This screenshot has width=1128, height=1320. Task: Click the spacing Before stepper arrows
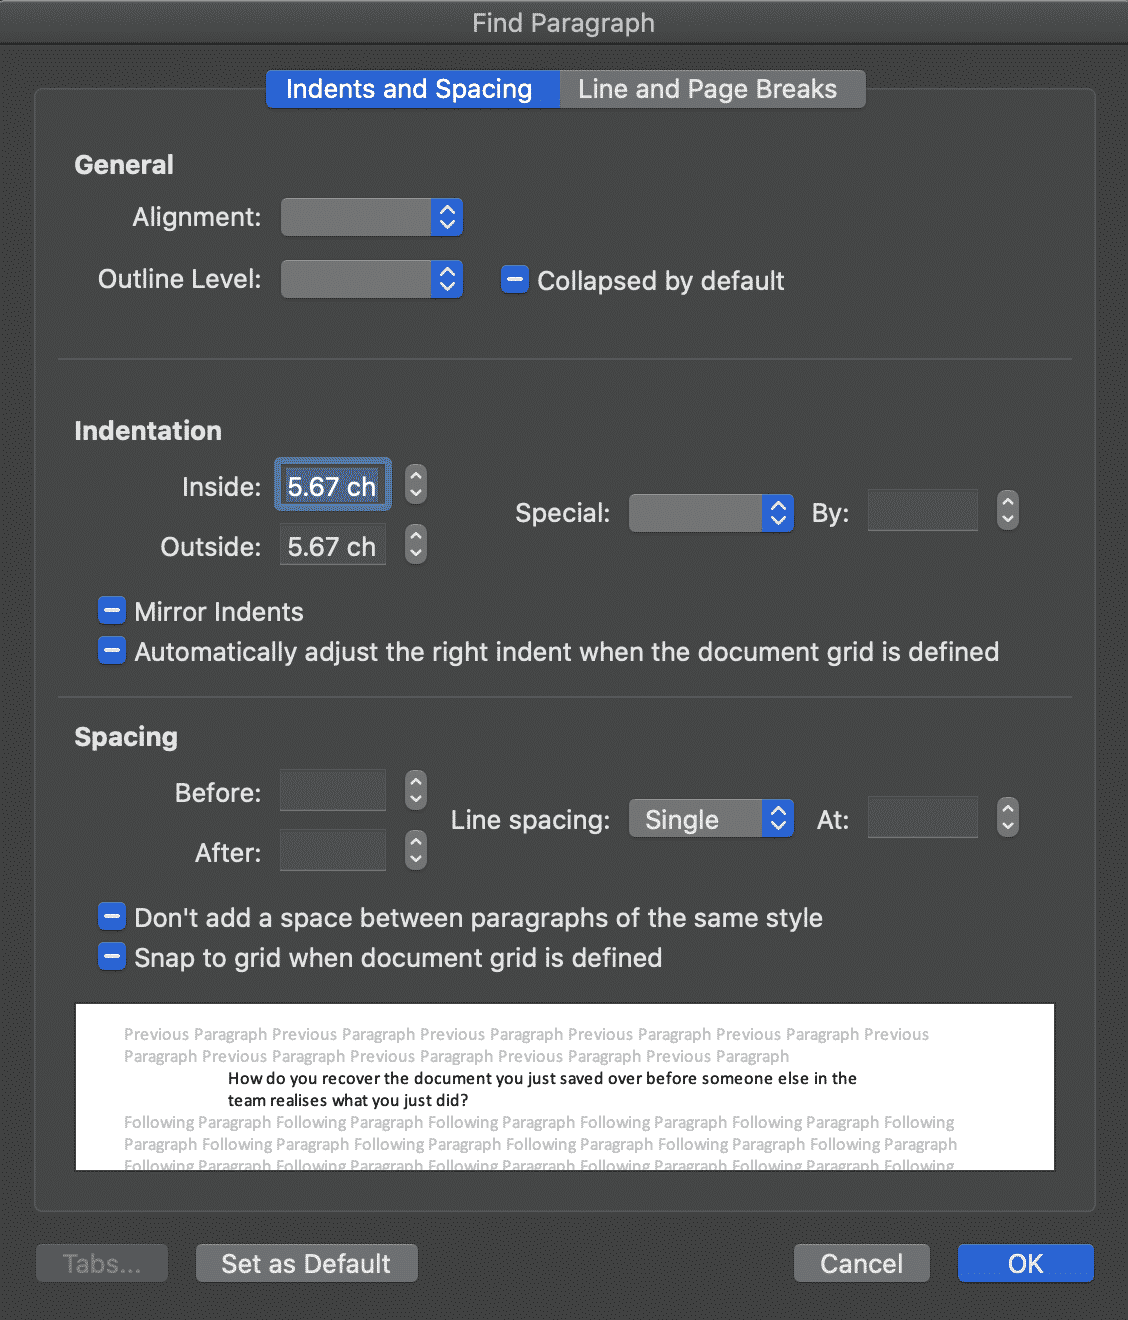click(x=416, y=790)
